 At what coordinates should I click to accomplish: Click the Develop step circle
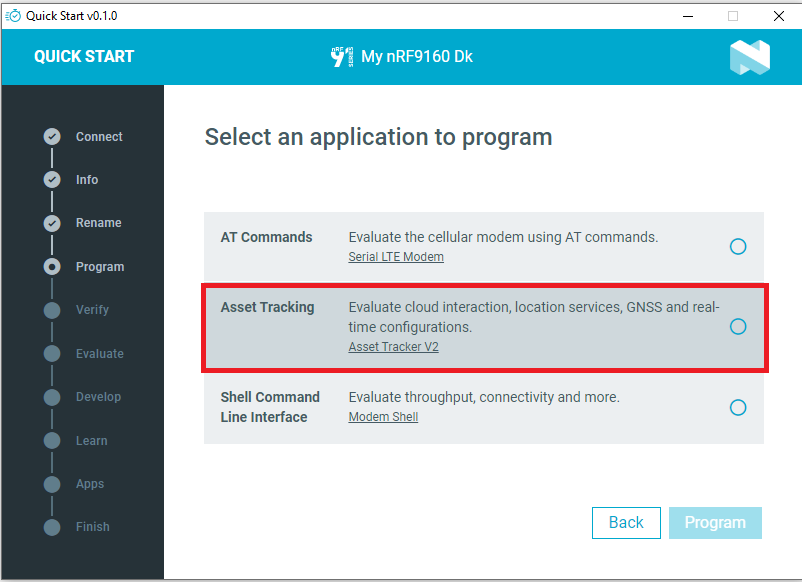click(x=52, y=397)
